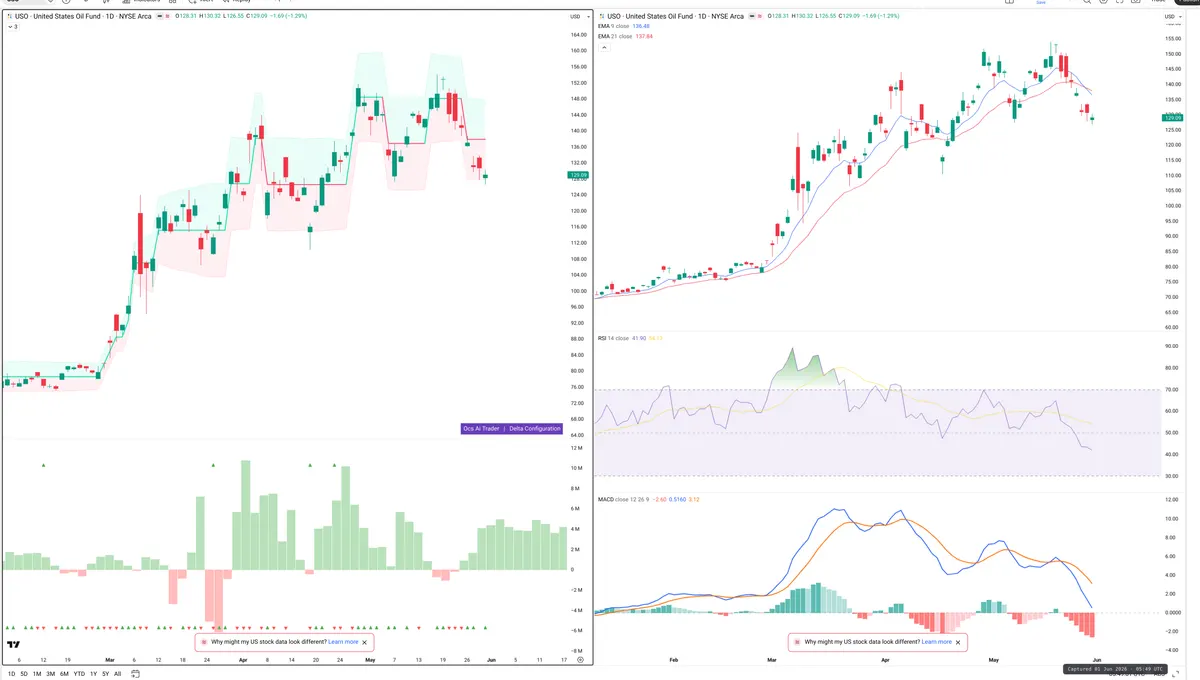
Task: Click the Feb date label on right time axis
Action: click(x=673, y=660)
